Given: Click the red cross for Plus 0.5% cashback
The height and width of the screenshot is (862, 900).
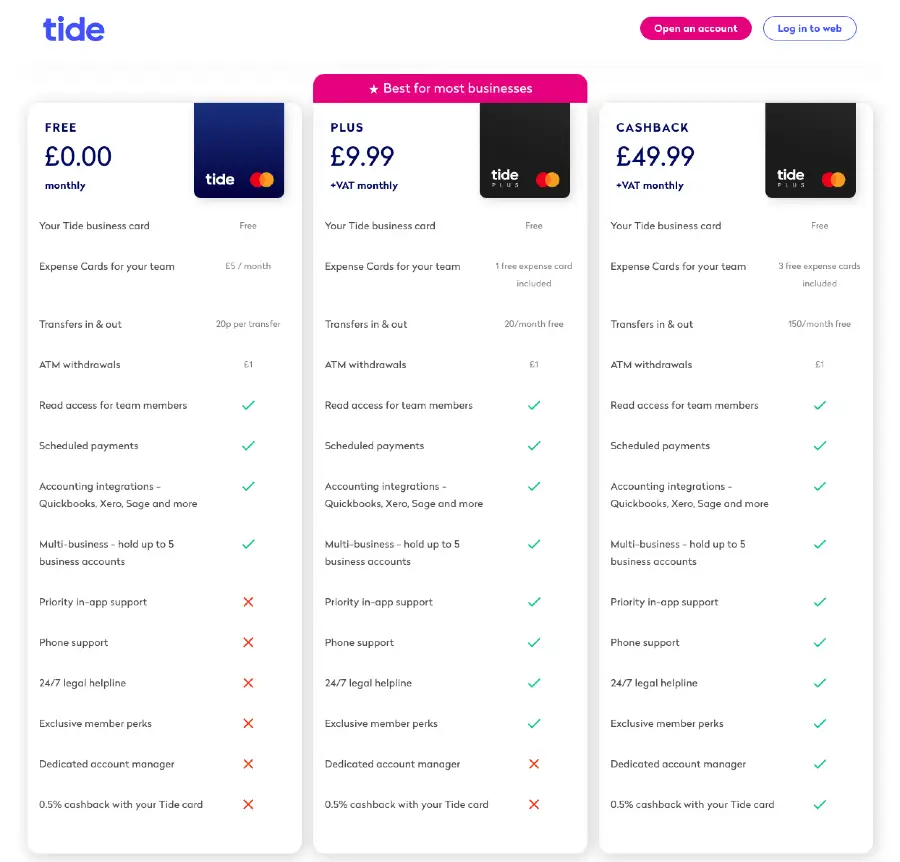Looking at the screenshot, I should pos(534,804).
